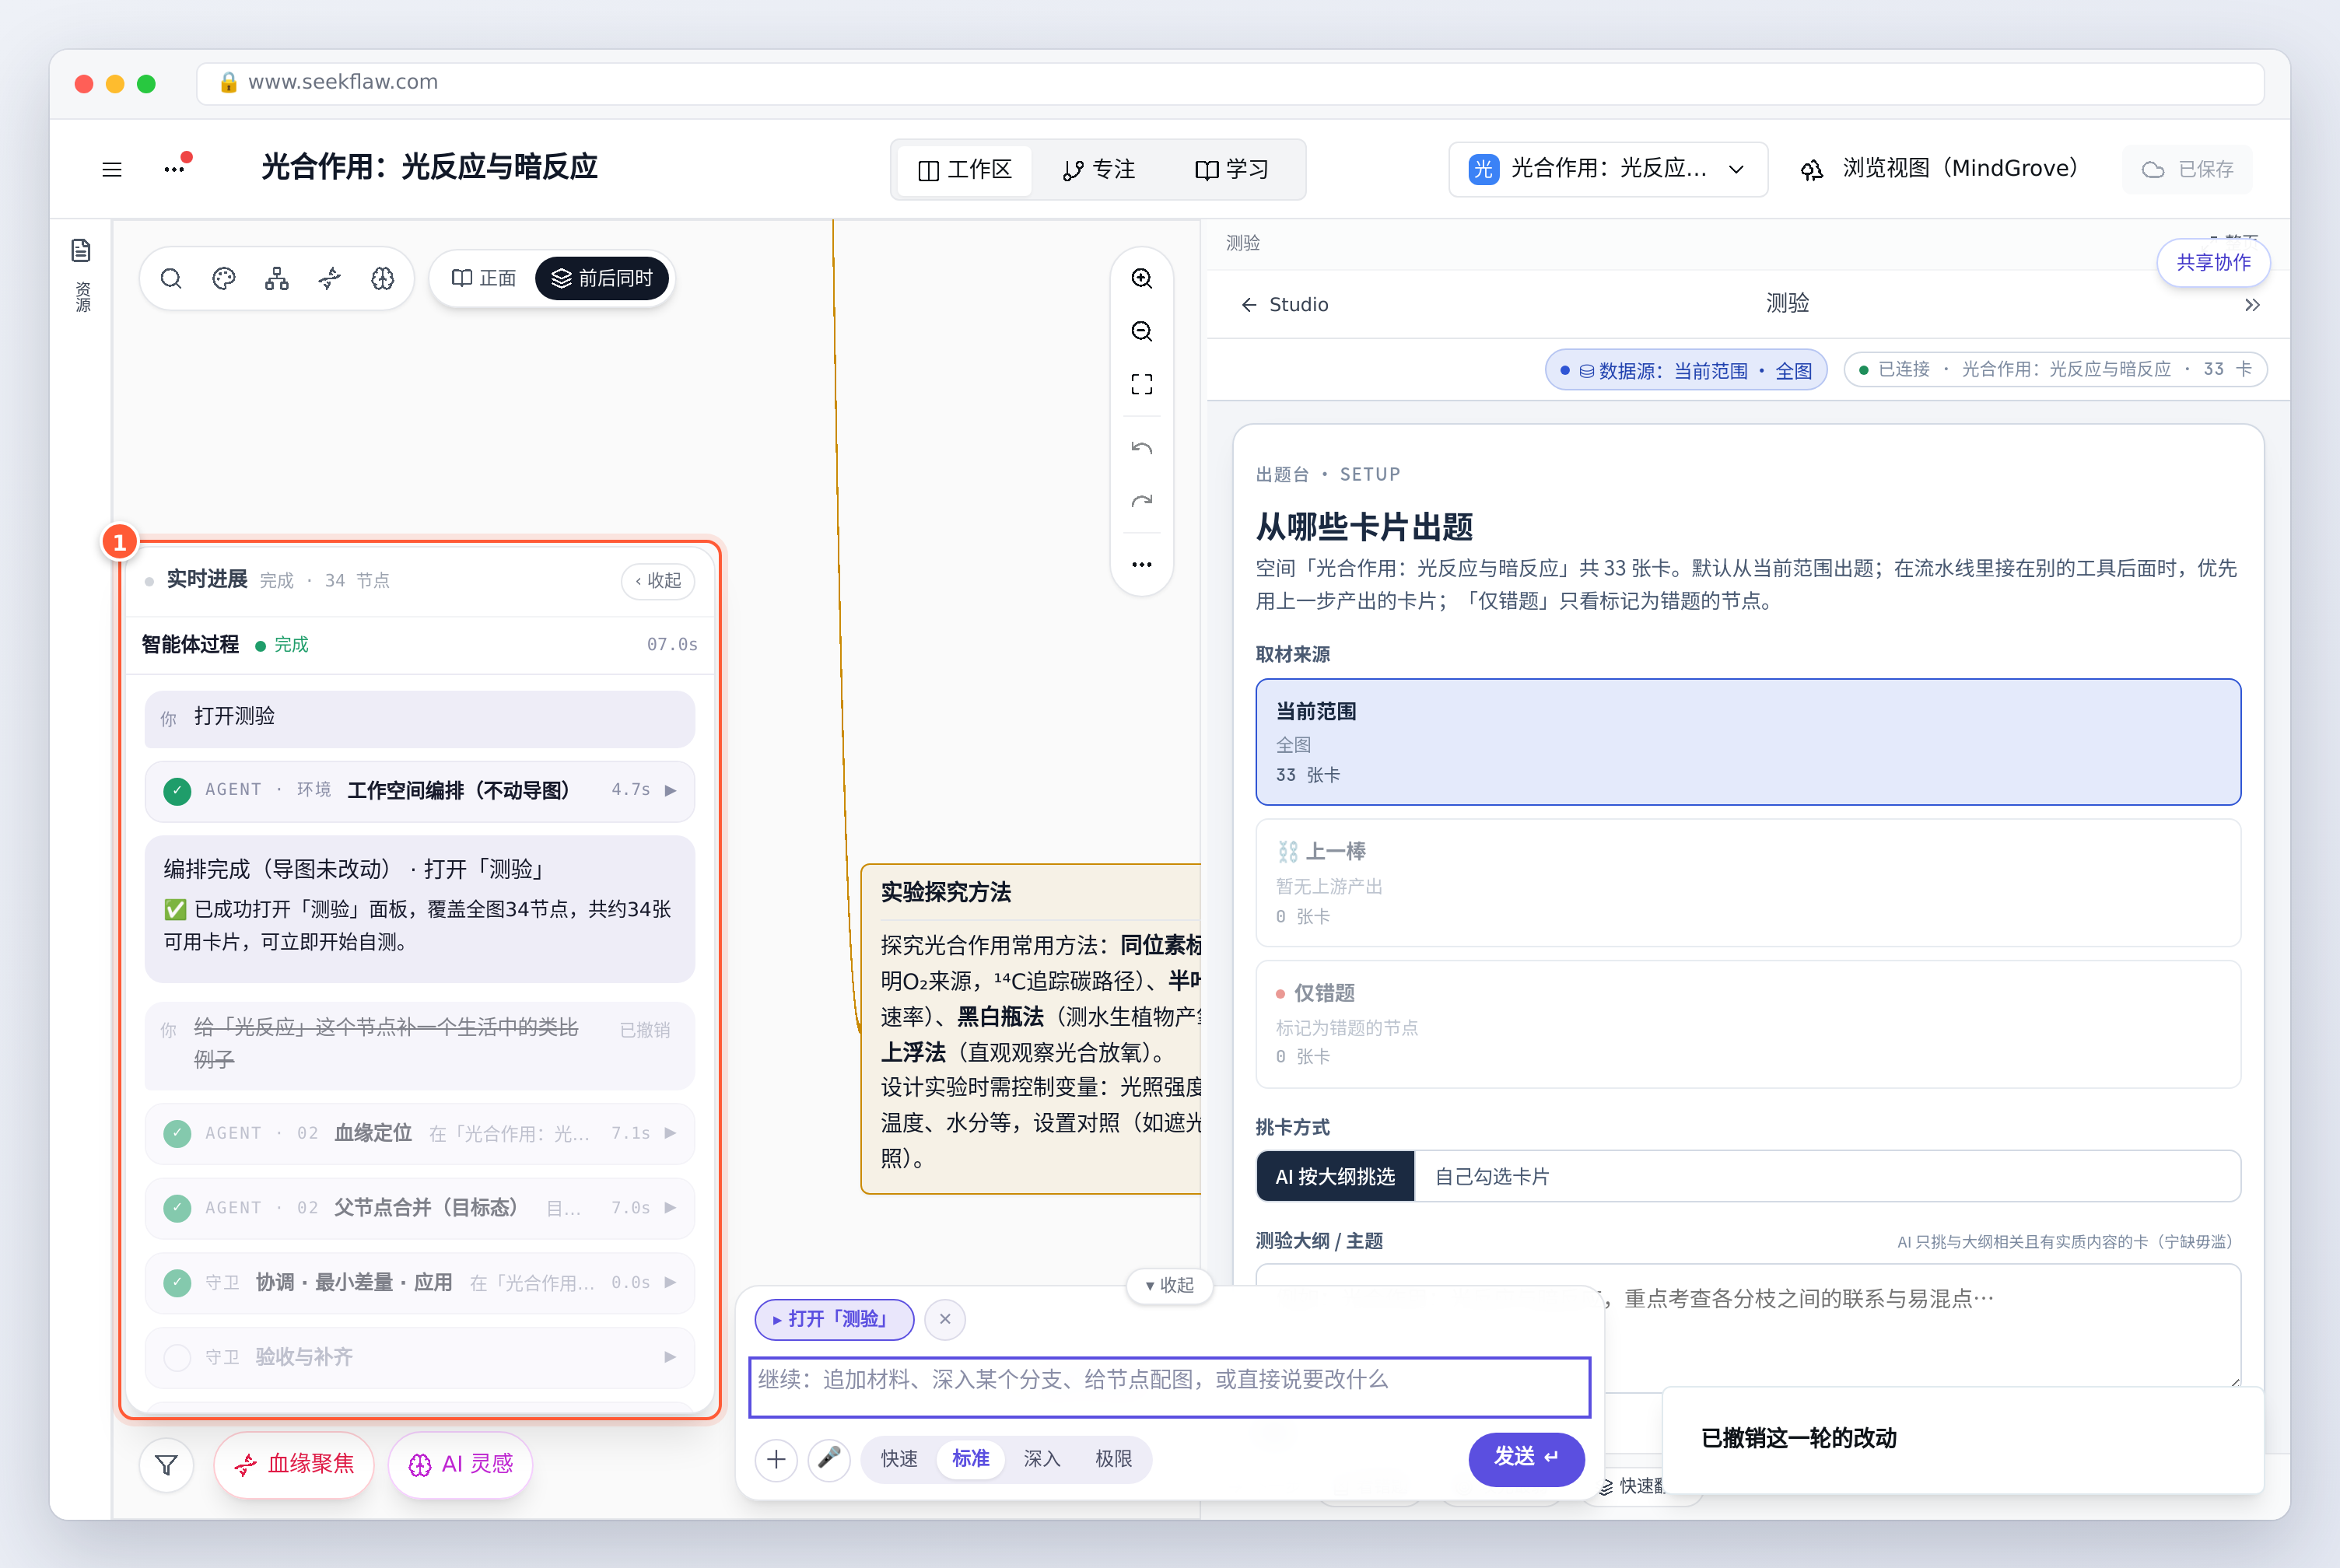2340x1568 pixels.
Task: Redo the canvas action
Action: pos(1141,501)
